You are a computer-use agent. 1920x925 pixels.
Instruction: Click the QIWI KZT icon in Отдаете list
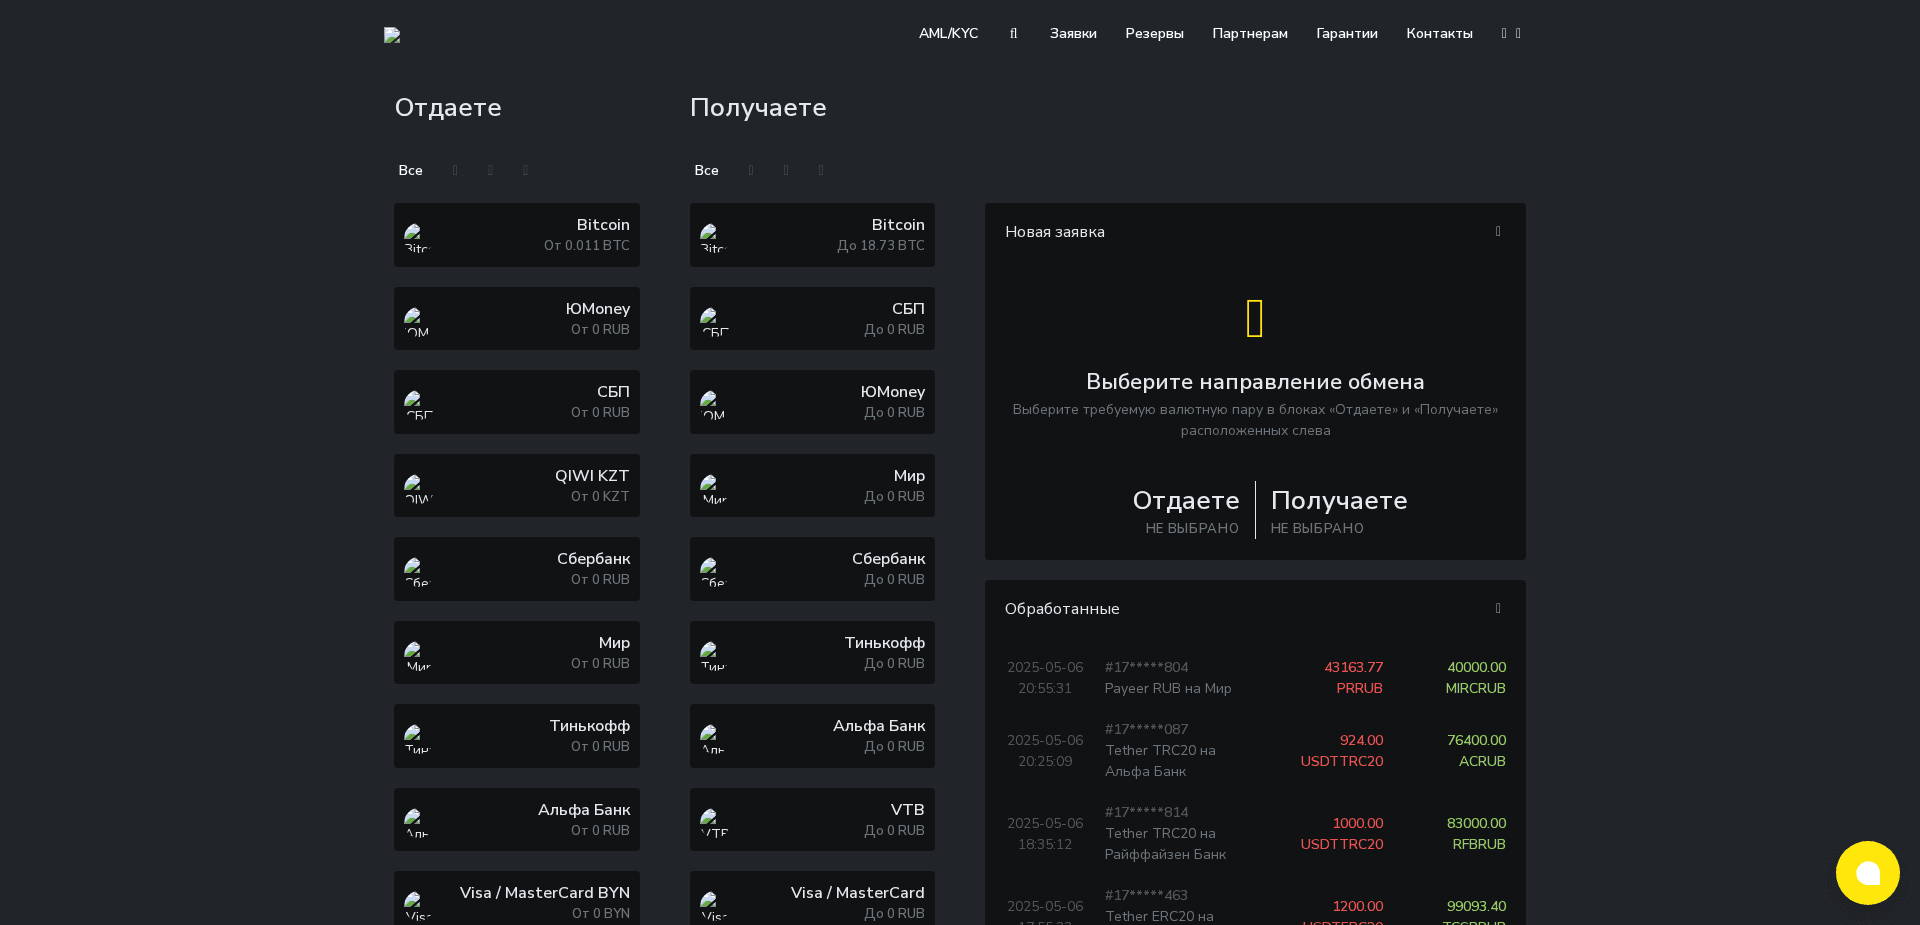416,486
